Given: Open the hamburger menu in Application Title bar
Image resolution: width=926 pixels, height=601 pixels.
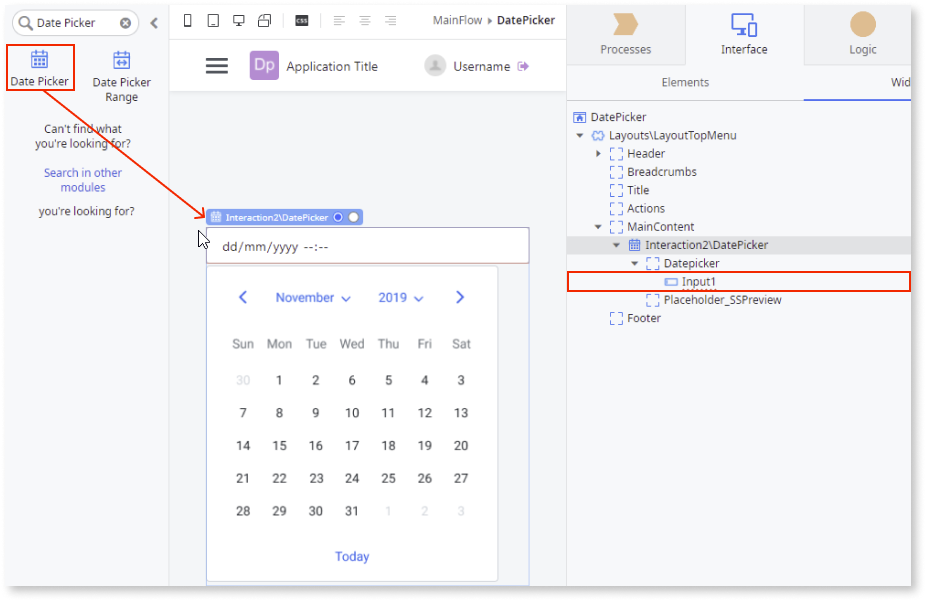Looking at the screenshot, I should tap(217, 65).
